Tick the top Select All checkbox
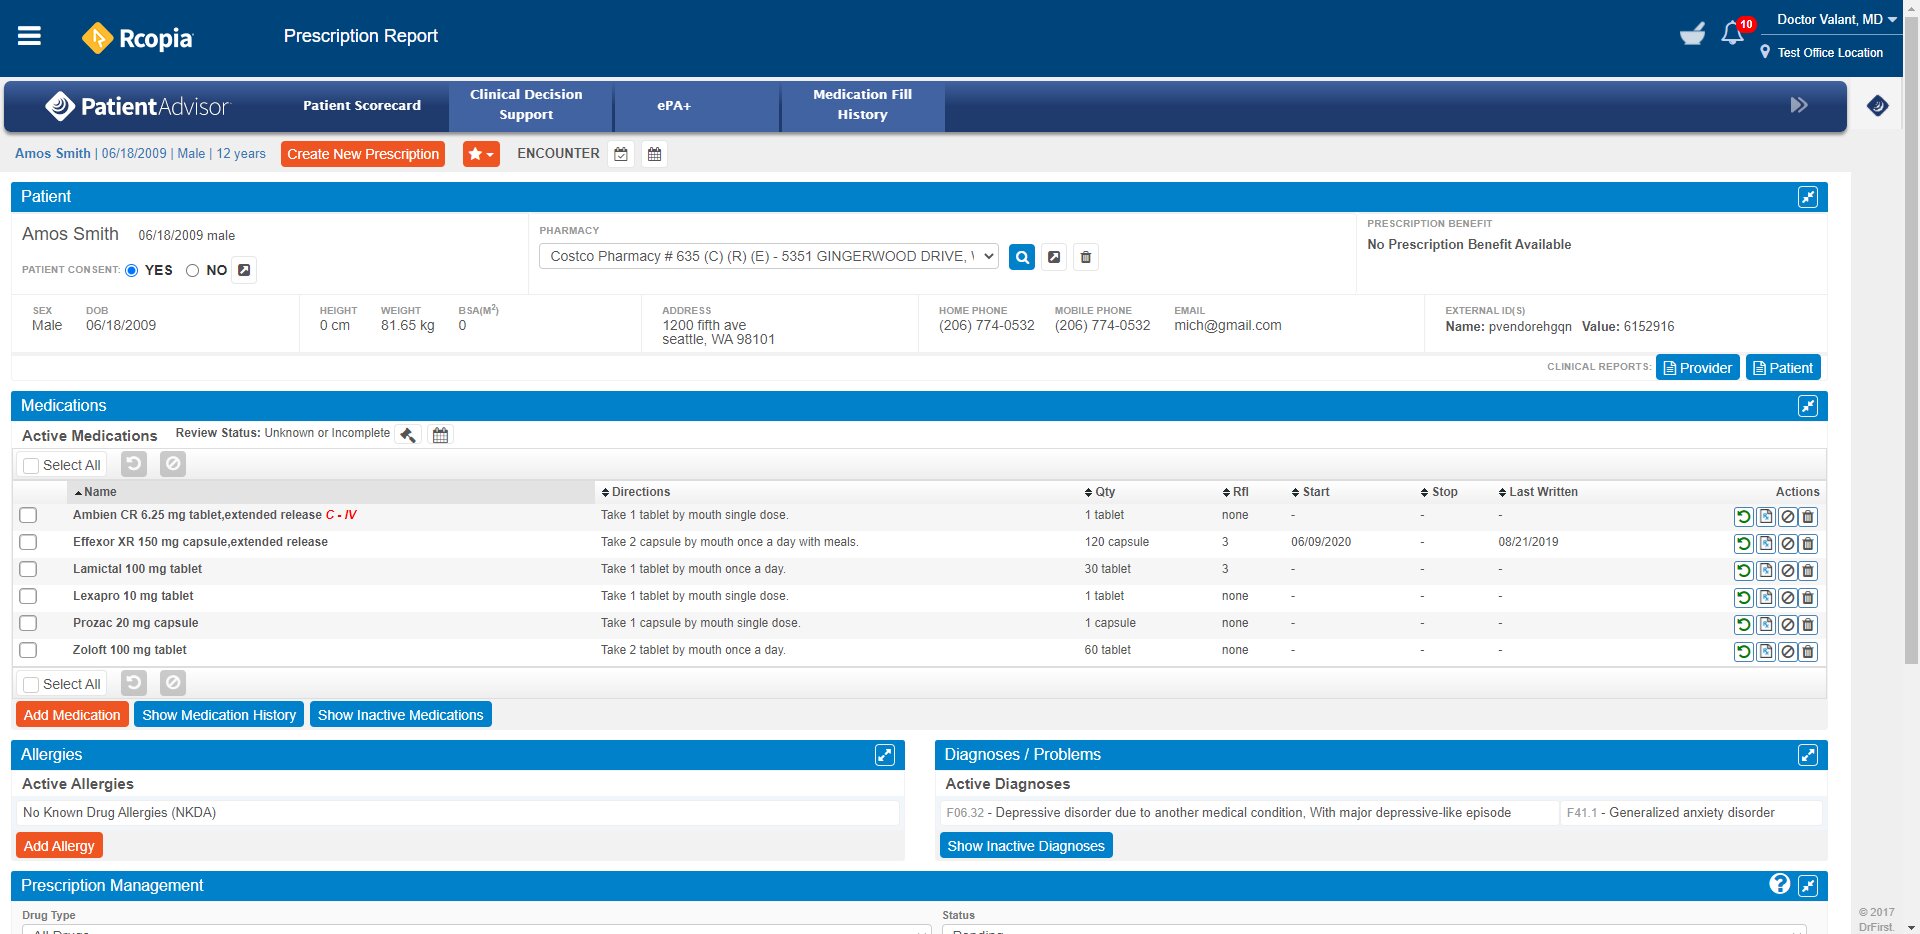Image resolution: width=1920 pixels, height=934 pixels. 31,466
